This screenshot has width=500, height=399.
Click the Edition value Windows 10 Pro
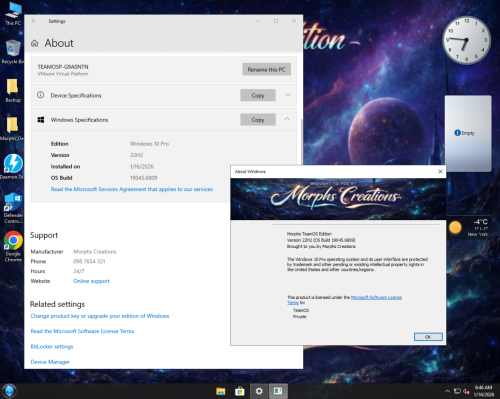[x=149, y=144]
